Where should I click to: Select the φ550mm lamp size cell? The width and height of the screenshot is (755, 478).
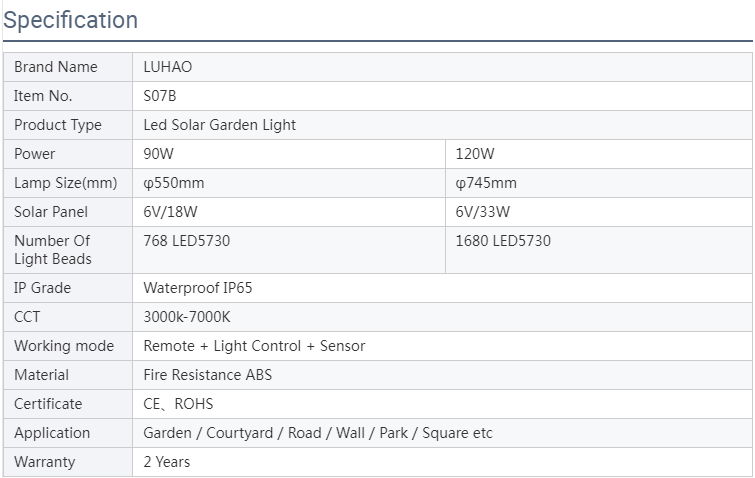[x=174, y=183]
